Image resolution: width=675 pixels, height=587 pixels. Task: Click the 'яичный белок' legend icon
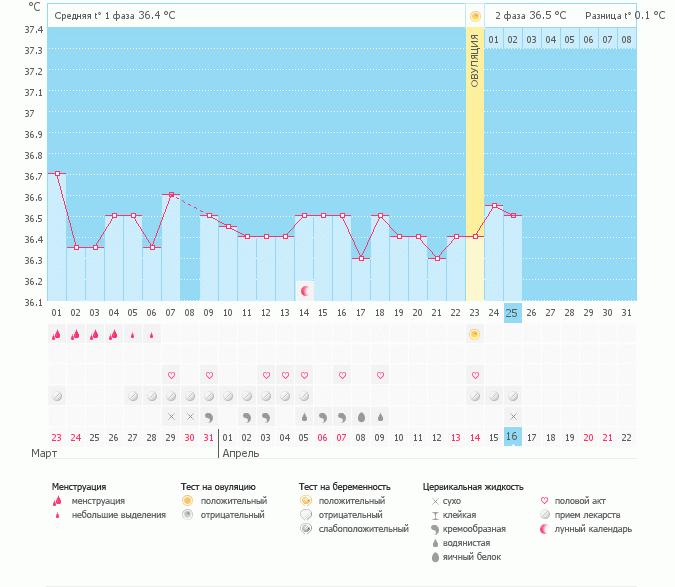point(434,557)
